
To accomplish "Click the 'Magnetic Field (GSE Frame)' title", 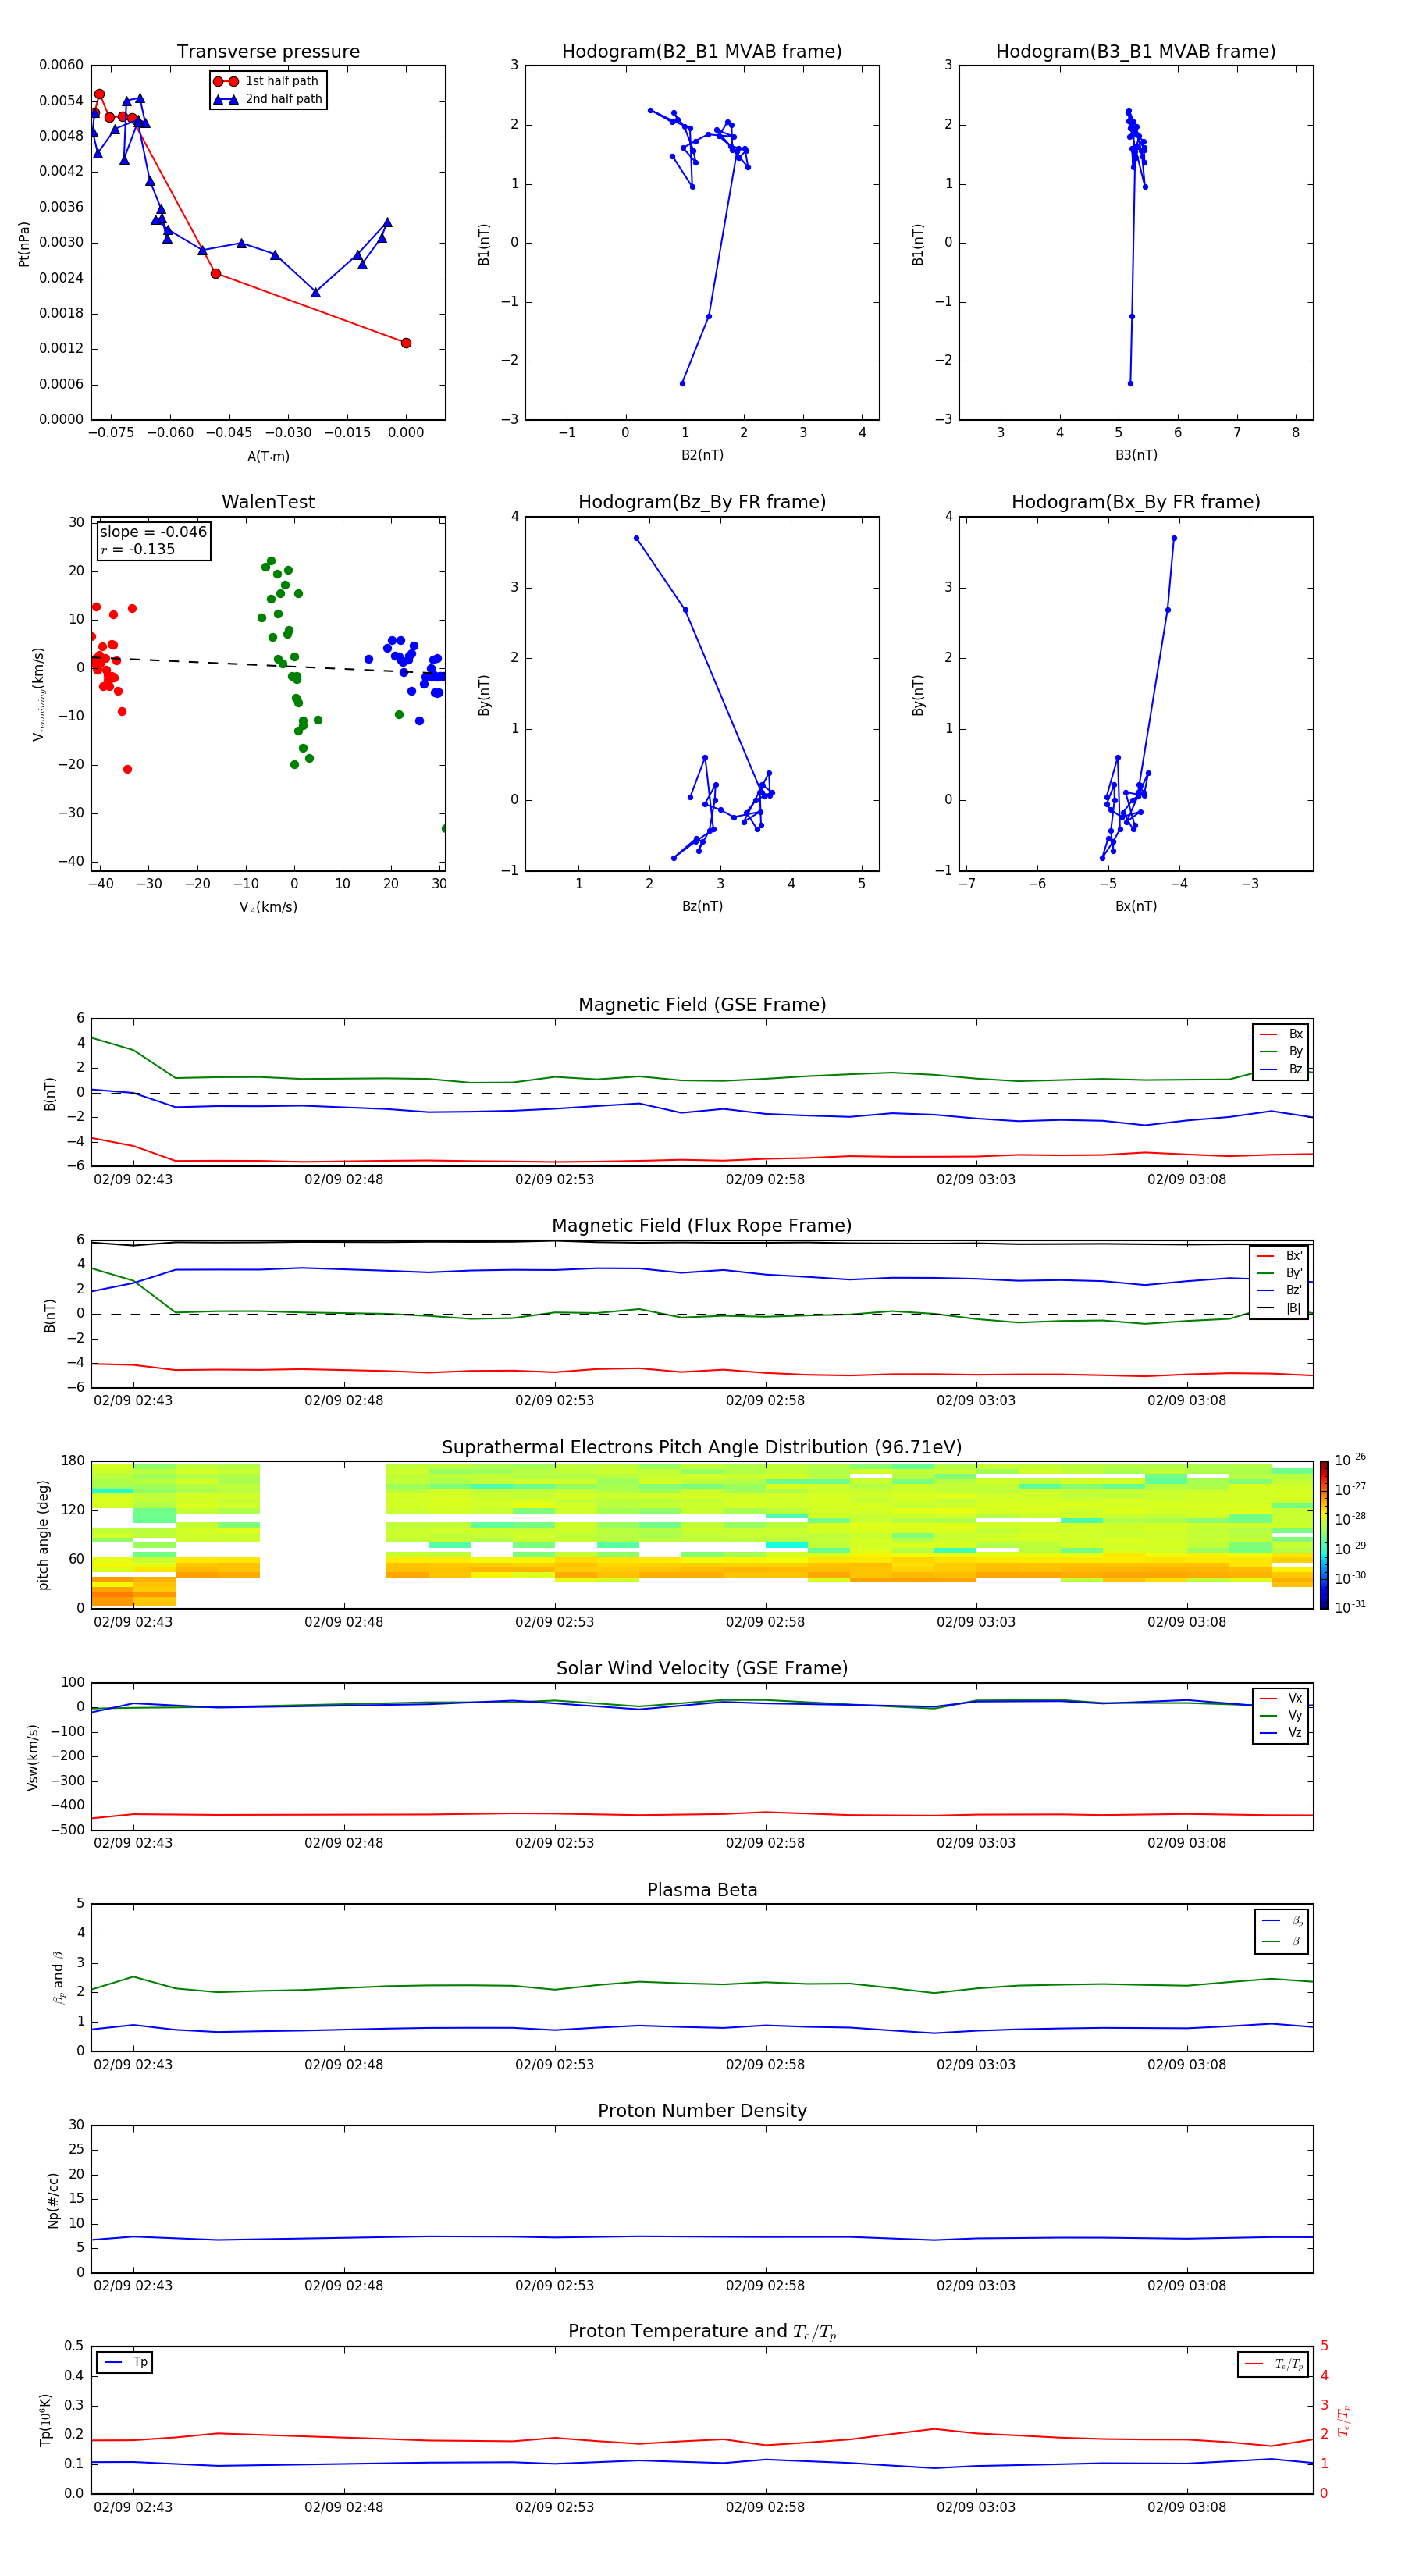I will pyautogui.click(x=702, y=1005).
